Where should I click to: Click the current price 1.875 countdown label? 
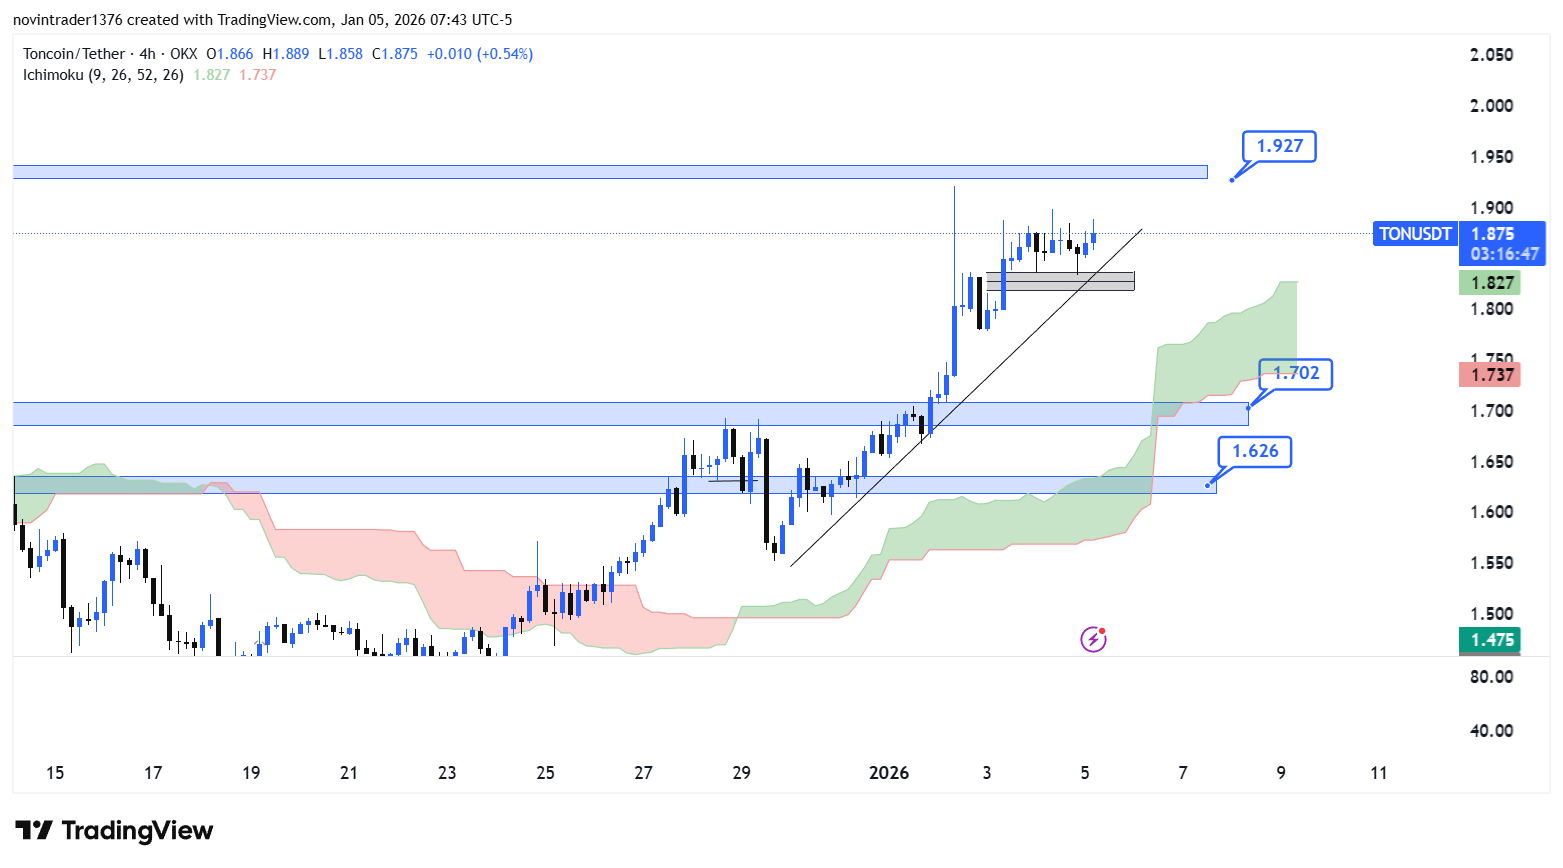(x=1503, y=244)
